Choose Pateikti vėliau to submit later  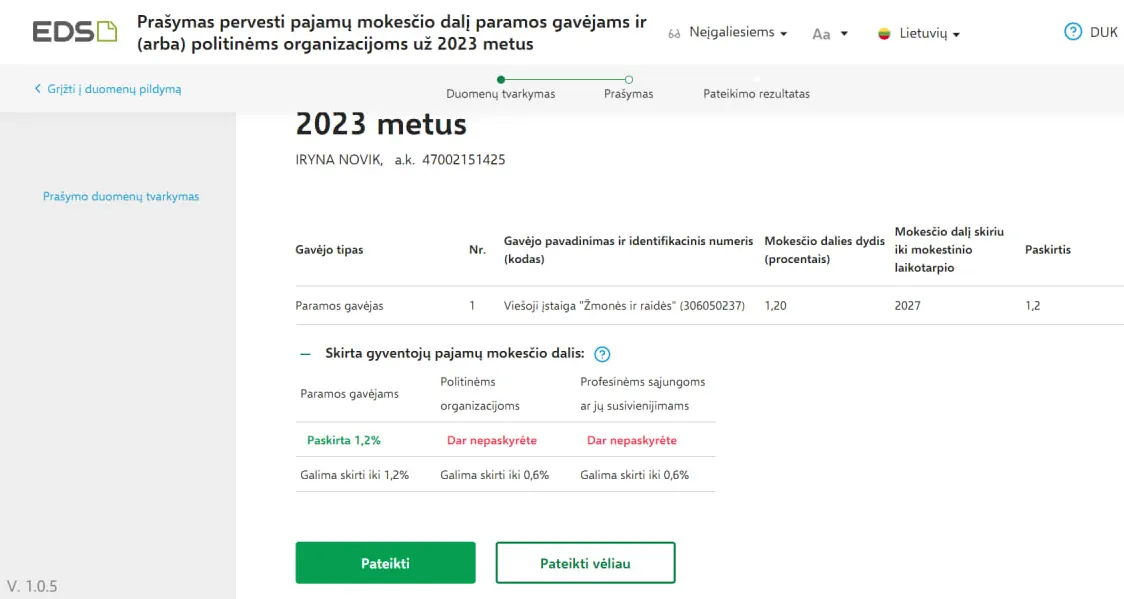[585, 562]
